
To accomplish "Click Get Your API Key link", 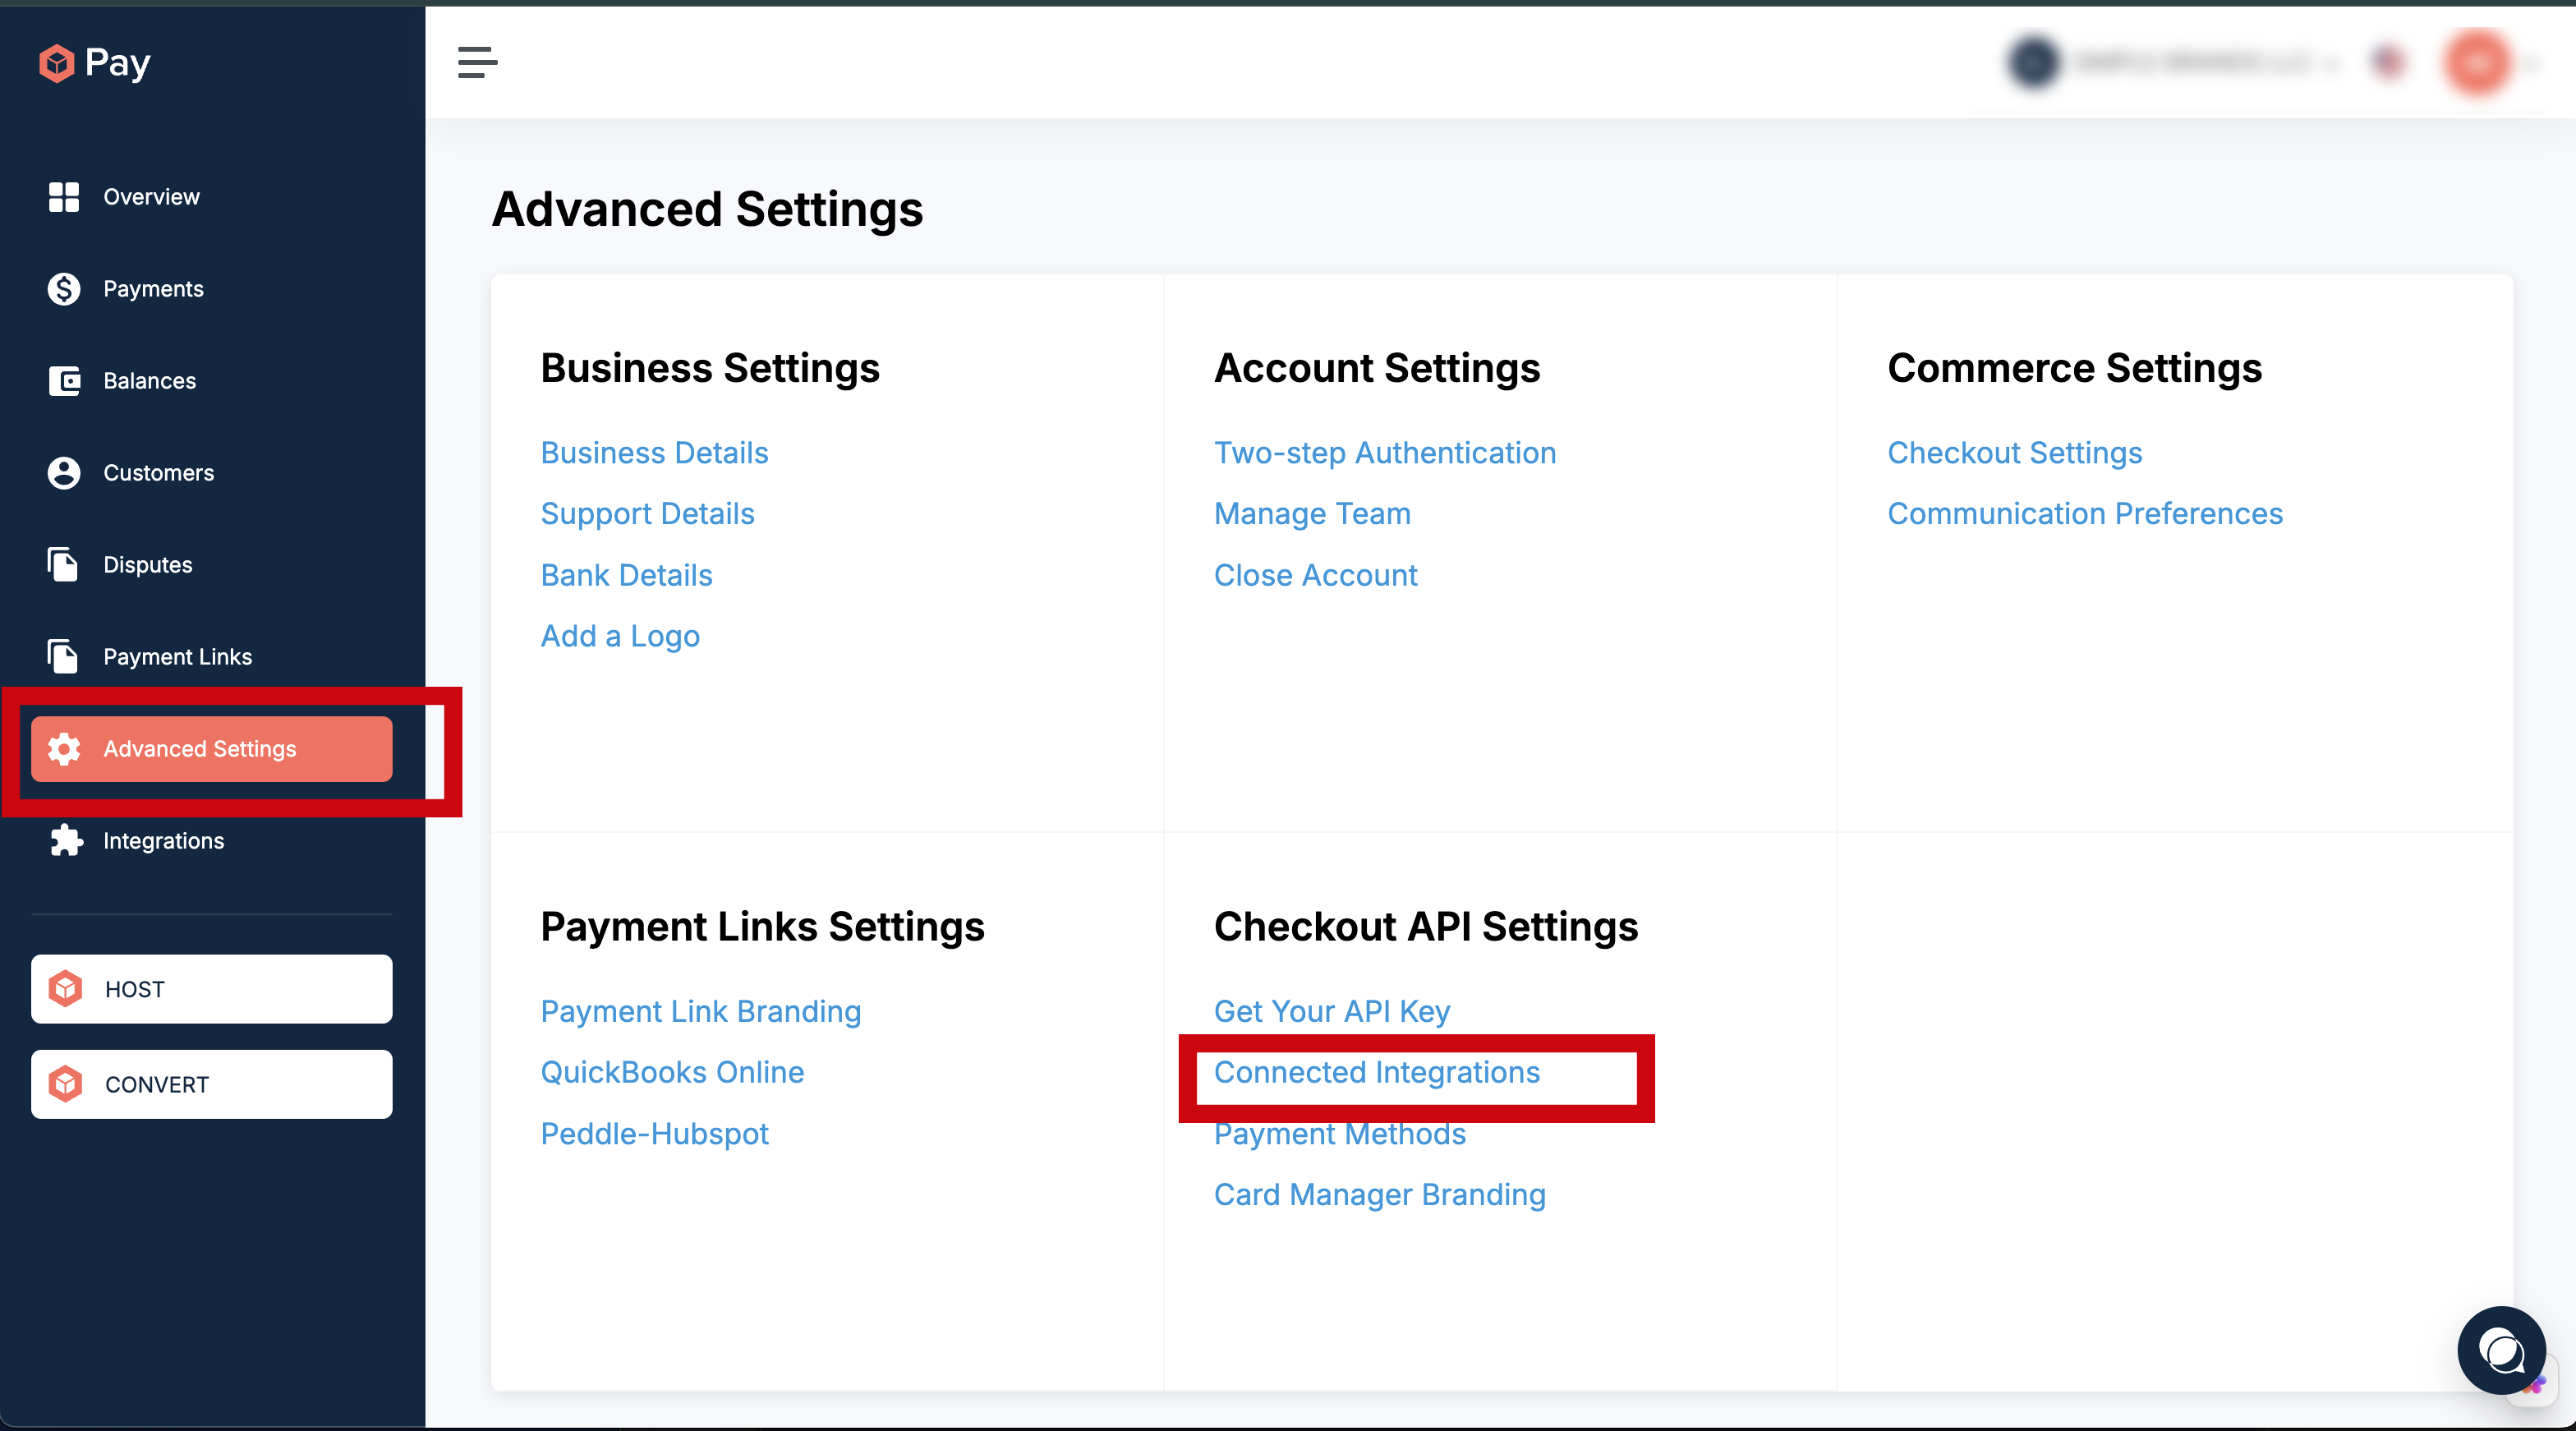I will [x=1331, y=1011].
